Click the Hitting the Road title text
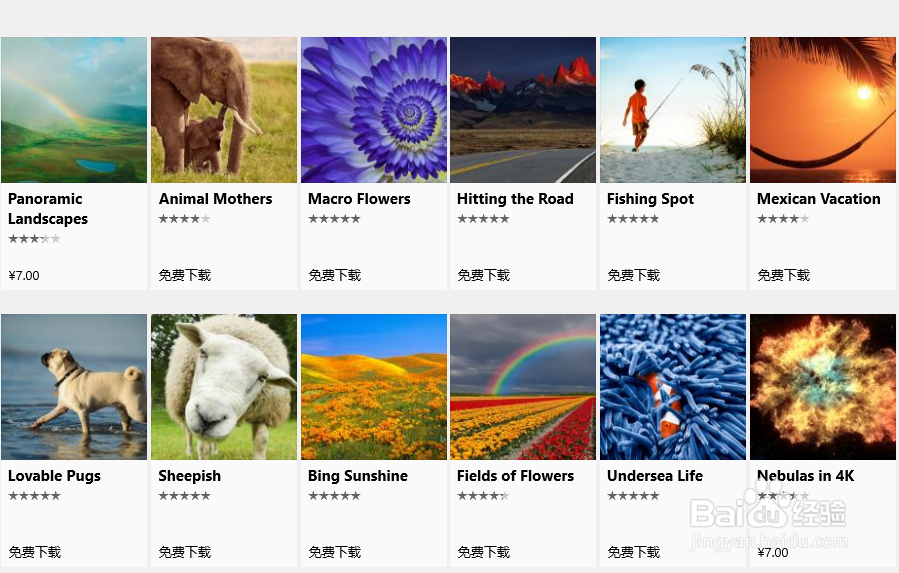 [x=515, y=199]
